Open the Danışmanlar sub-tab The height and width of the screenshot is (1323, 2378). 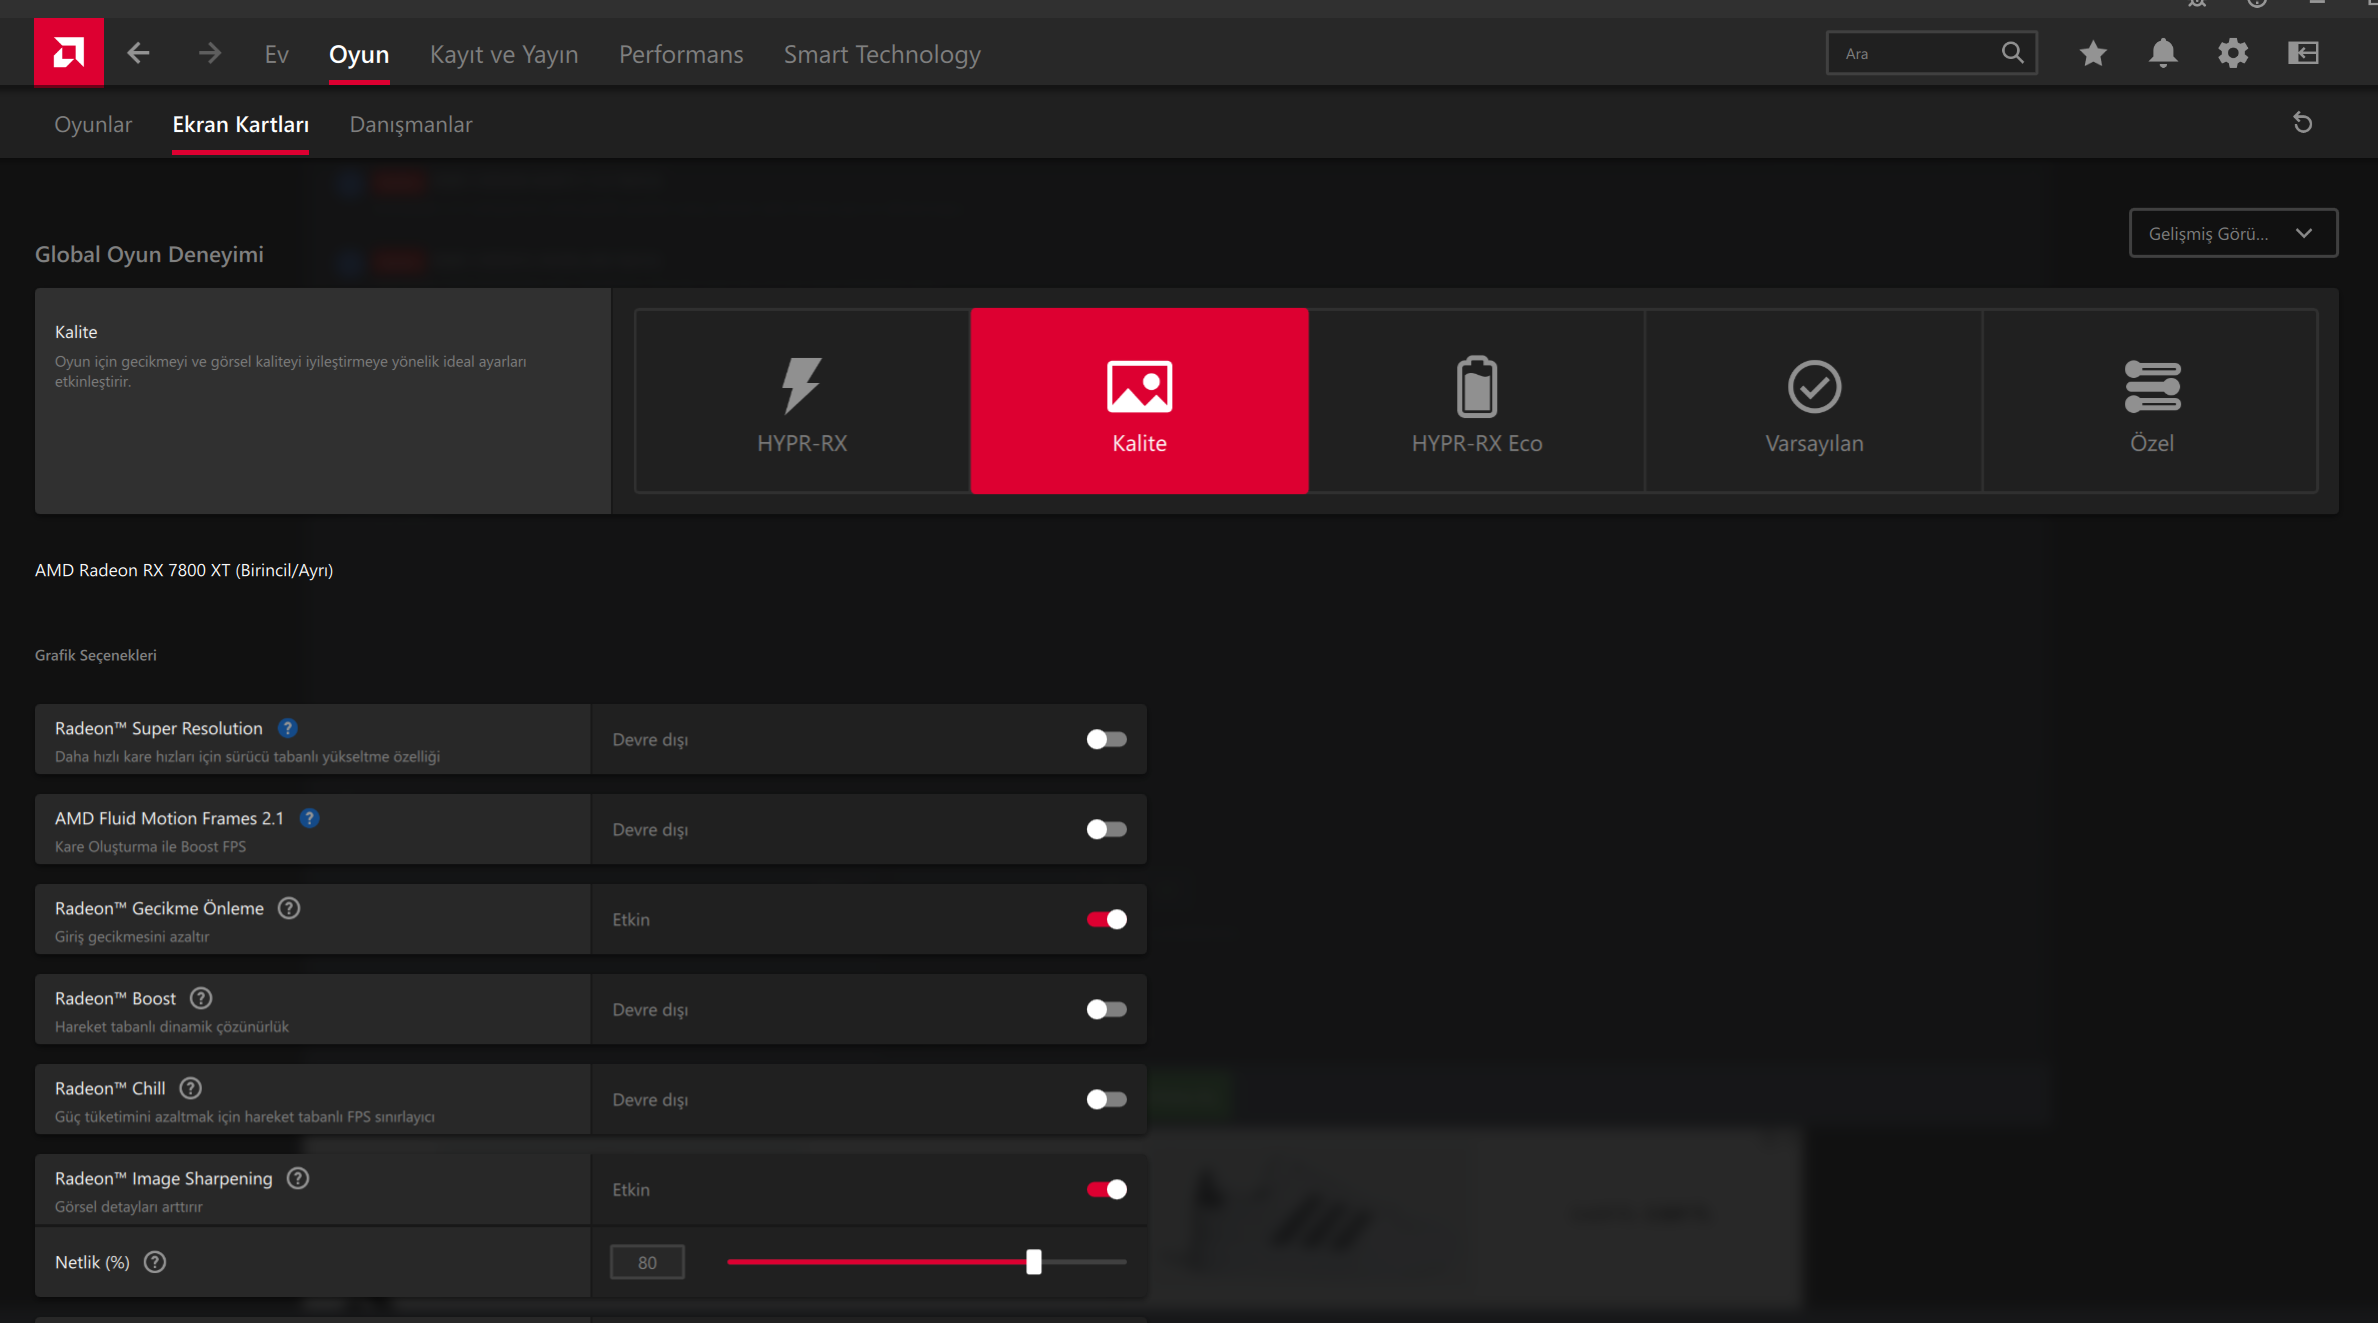[x=410, y=125]
